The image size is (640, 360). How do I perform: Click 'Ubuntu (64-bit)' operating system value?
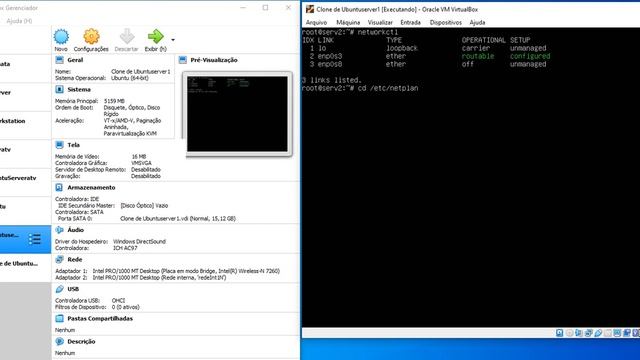tap(130, 78)
